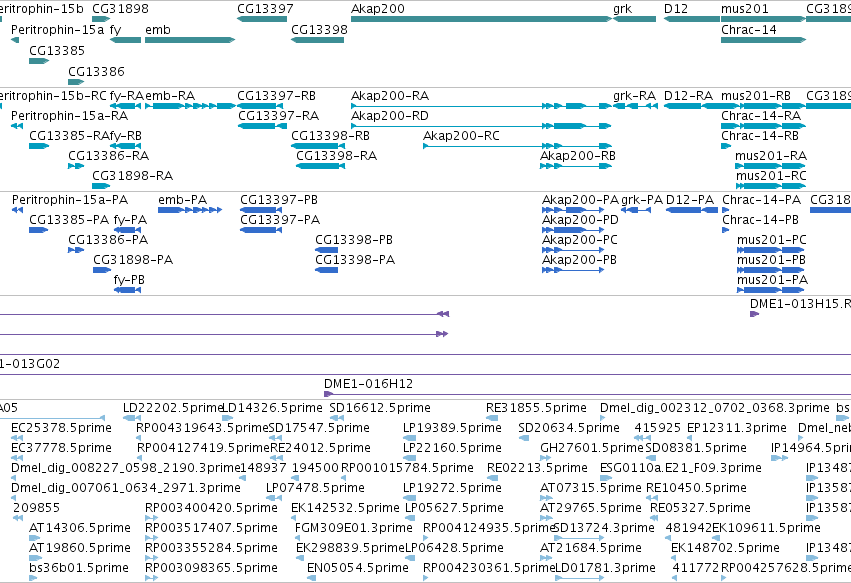This screenshot has width=851, height=583.
Task: Select the CG31898-PA protein label
Action: pos(133,261)
